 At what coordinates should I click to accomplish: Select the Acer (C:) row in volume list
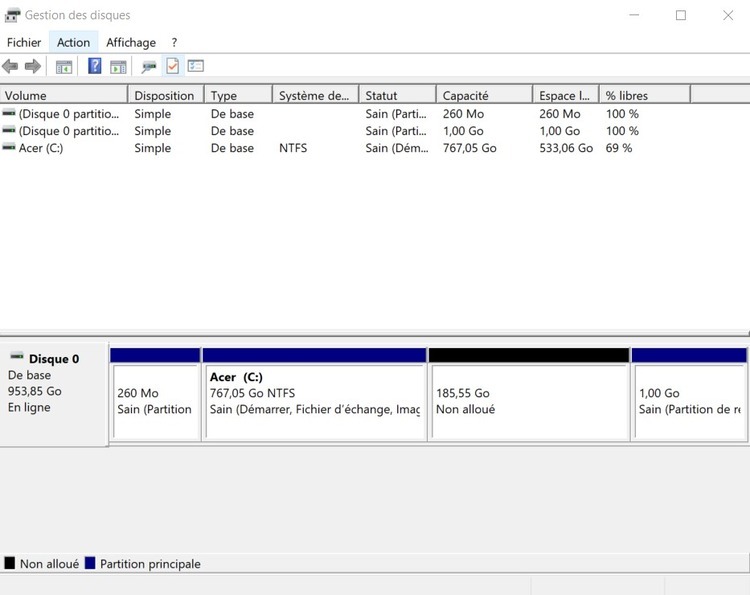click(x=41, y=148)
